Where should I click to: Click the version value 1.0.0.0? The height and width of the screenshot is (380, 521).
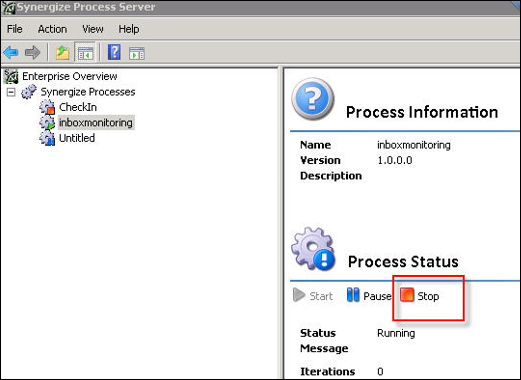coord(395,160)
